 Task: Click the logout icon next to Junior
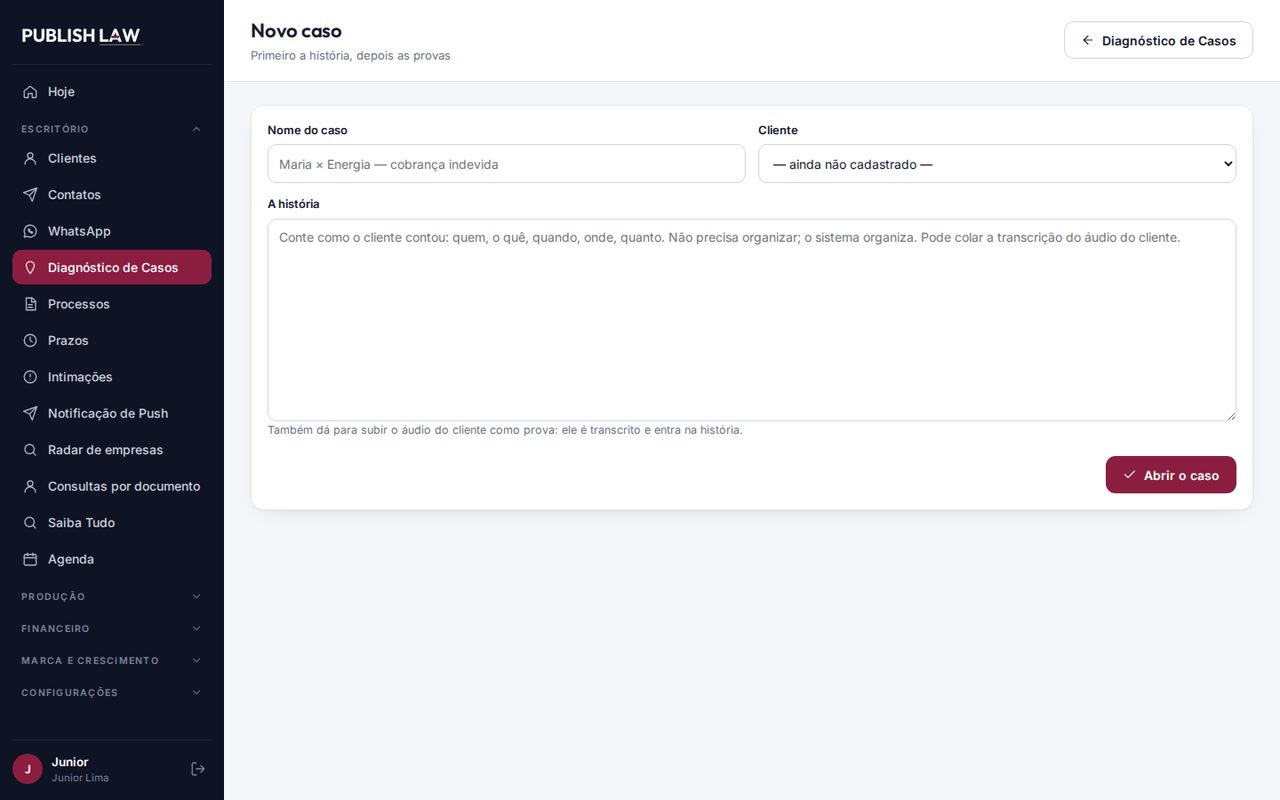click(x=198, y=769)
